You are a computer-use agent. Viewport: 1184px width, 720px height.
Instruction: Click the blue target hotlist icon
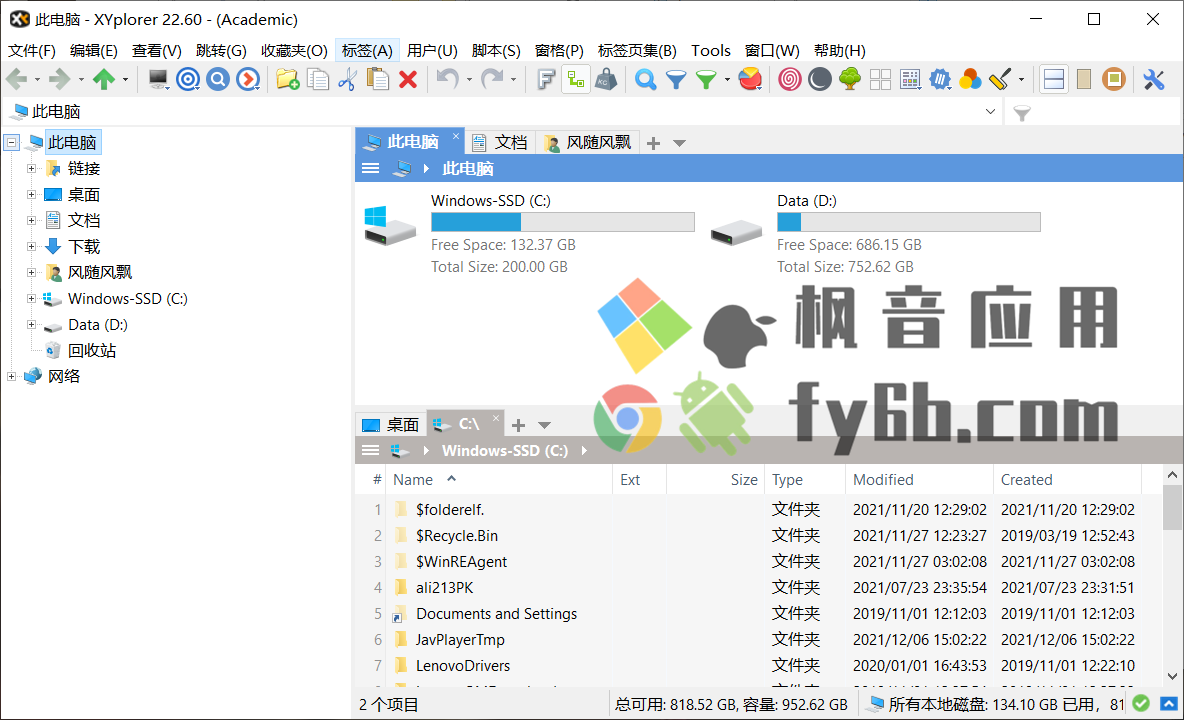[x=188, y=79]
